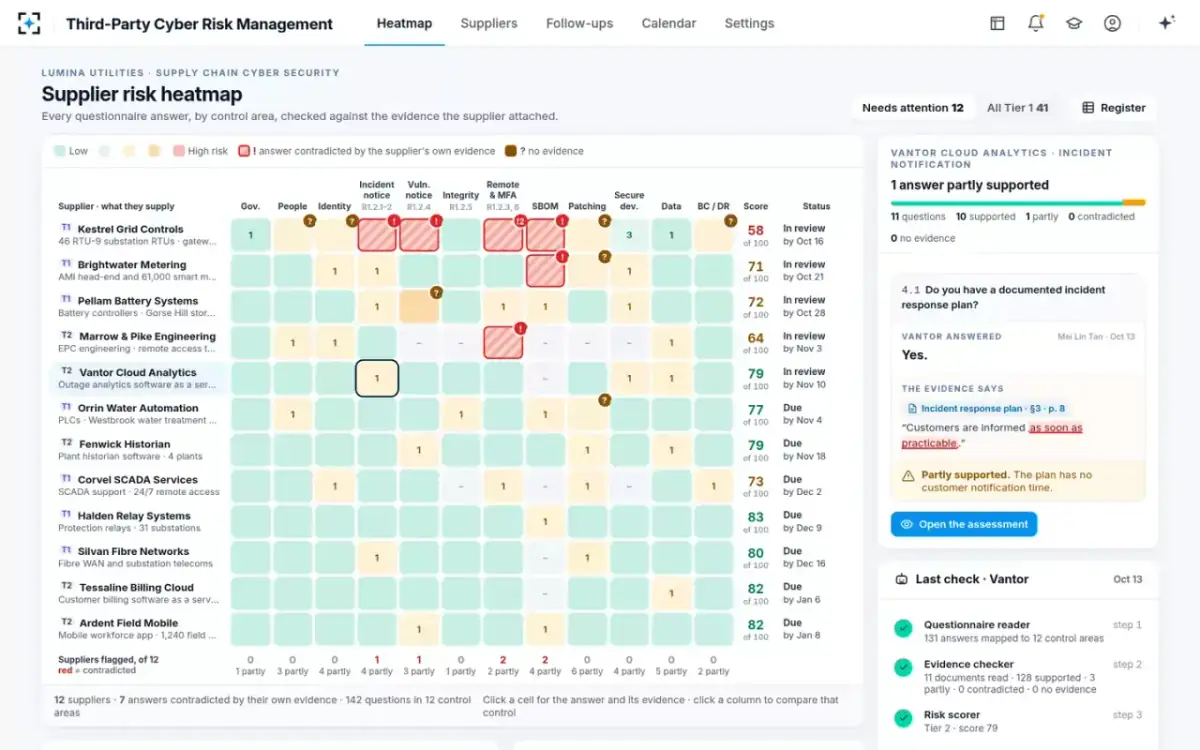Open the Follow-ups tab
1200x750 pixels.
tap(579, 23)
